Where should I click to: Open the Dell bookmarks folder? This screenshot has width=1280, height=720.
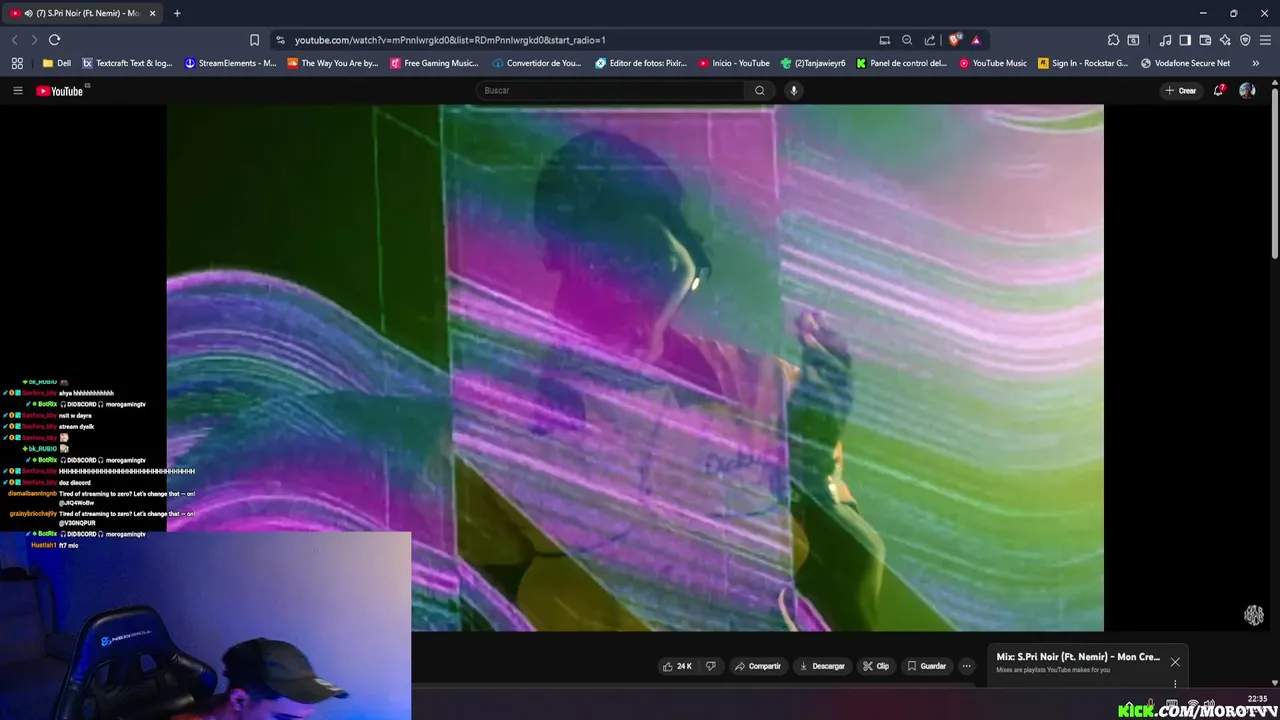tap(57, 63)
